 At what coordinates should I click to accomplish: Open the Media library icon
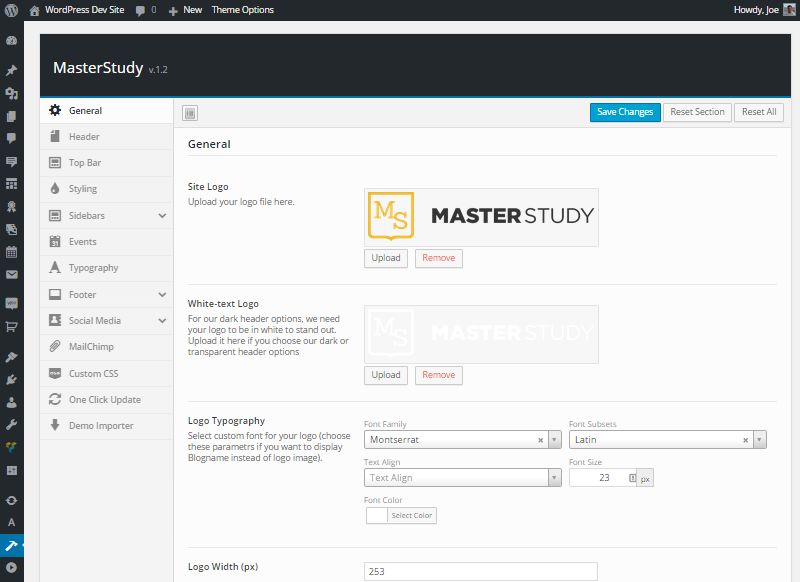click(x=11, y=93)
